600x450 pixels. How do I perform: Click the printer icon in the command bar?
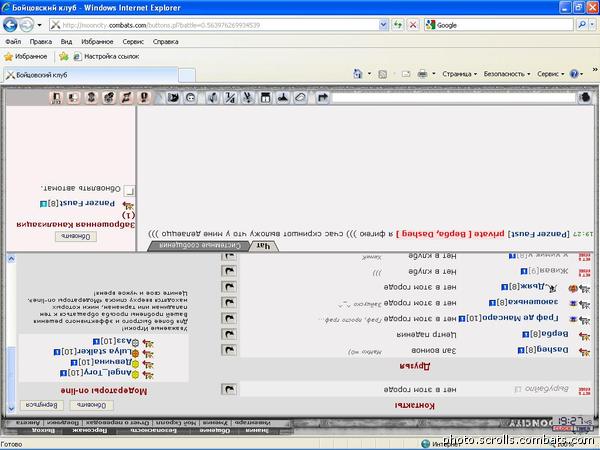point(422,74)
